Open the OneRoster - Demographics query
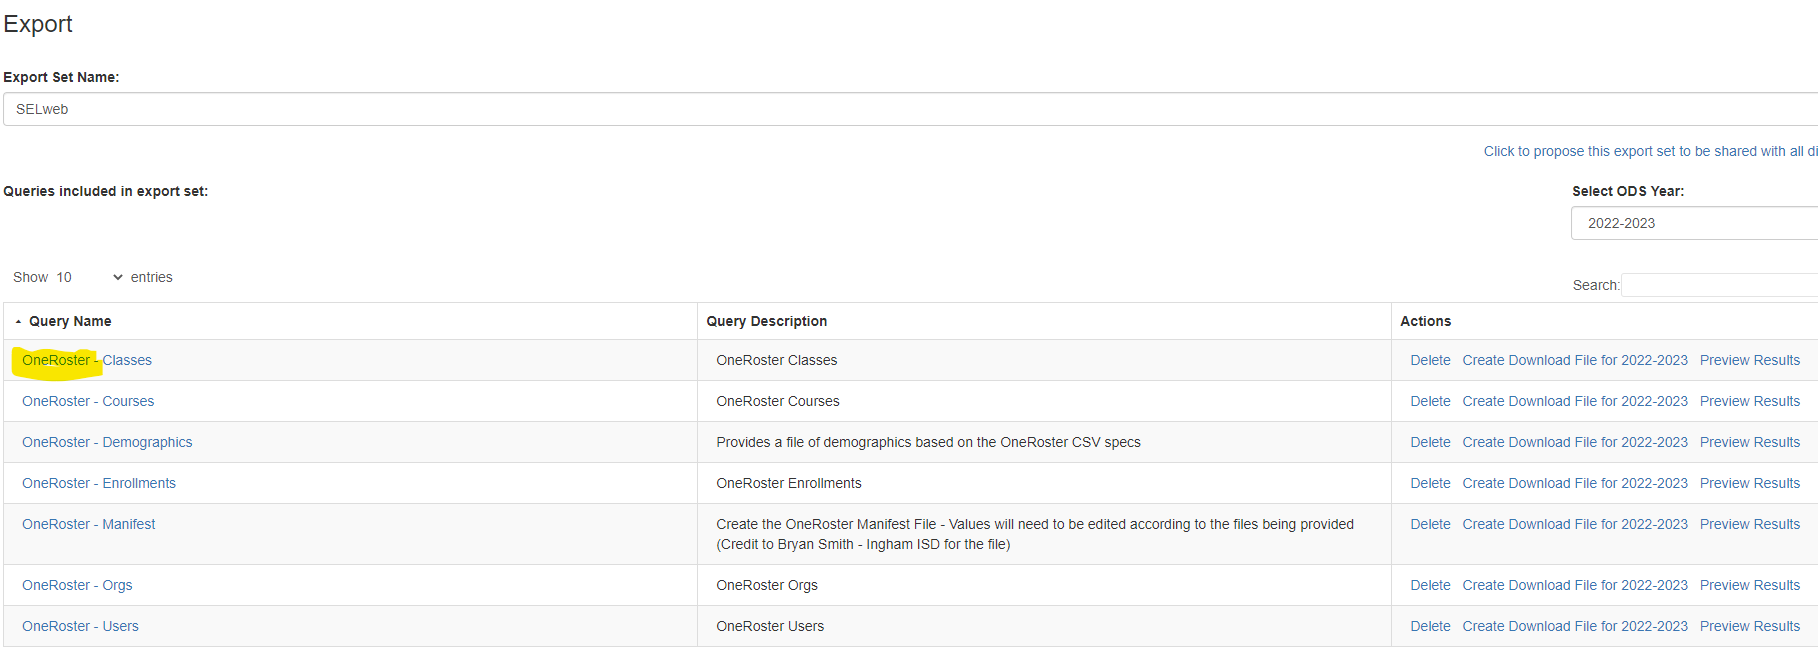This screenshot has height=668, width=1818. [107, 442]
